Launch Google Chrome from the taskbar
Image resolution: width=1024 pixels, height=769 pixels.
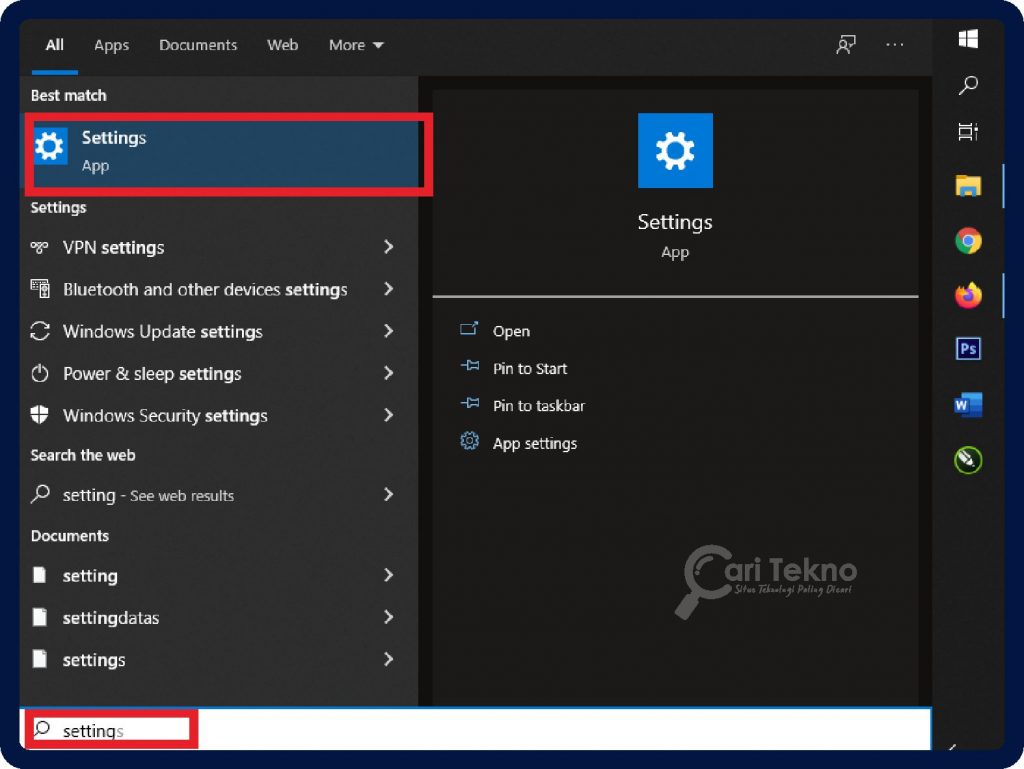968,241
